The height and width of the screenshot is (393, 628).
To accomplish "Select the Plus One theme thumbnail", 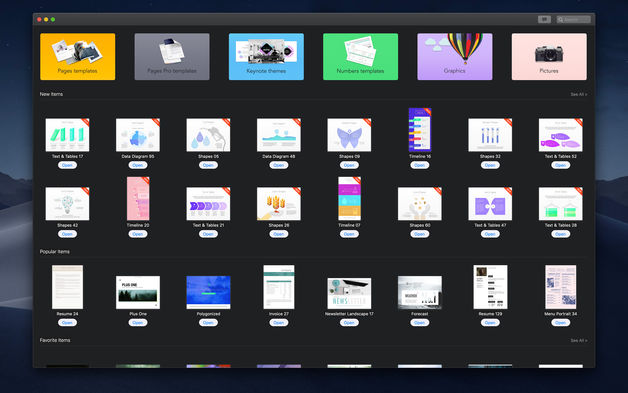I will click(138, 292).
